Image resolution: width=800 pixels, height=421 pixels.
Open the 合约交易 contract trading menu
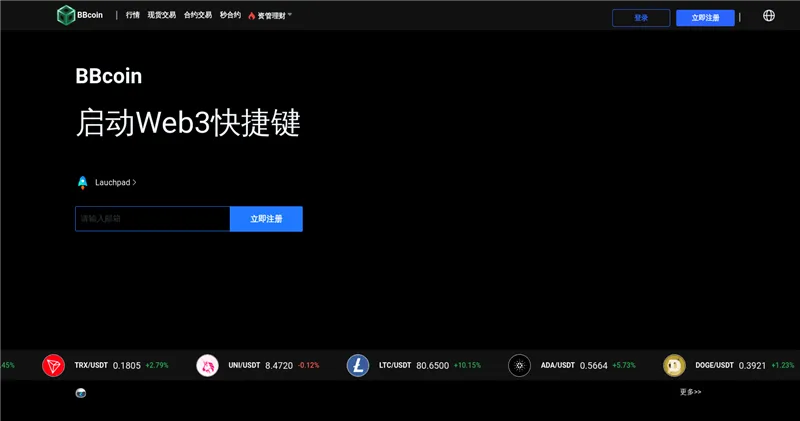pyautogui.click(x=198, y=15)
